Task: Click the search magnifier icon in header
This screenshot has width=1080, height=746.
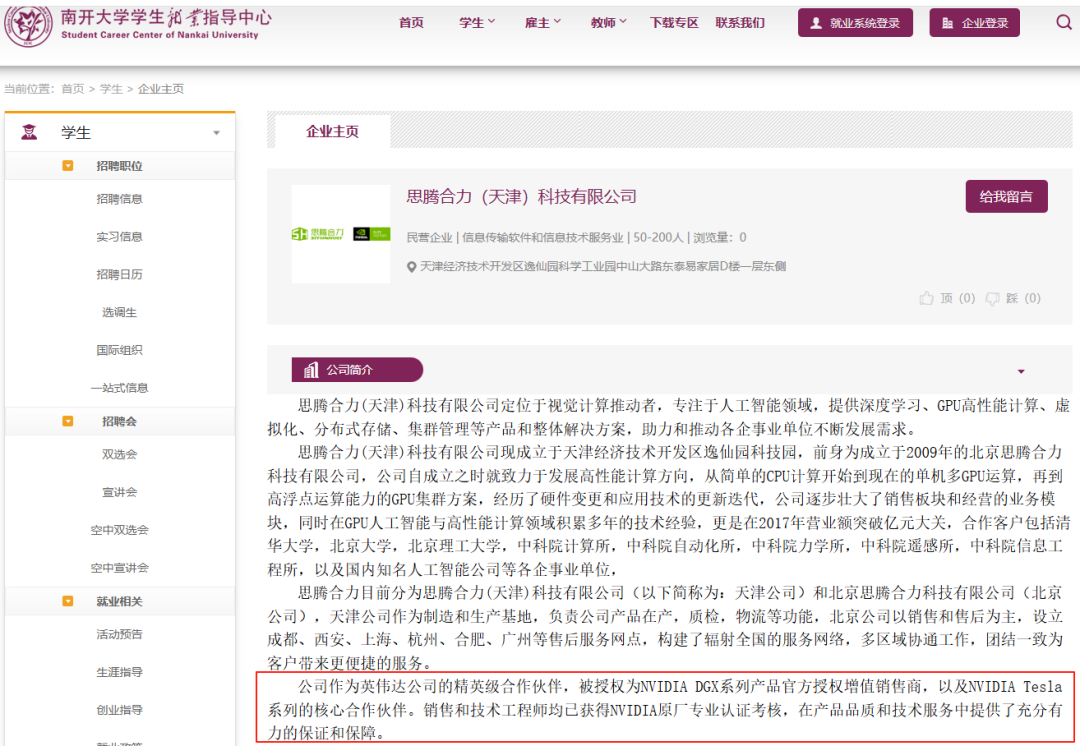Action: (1063, 22)
